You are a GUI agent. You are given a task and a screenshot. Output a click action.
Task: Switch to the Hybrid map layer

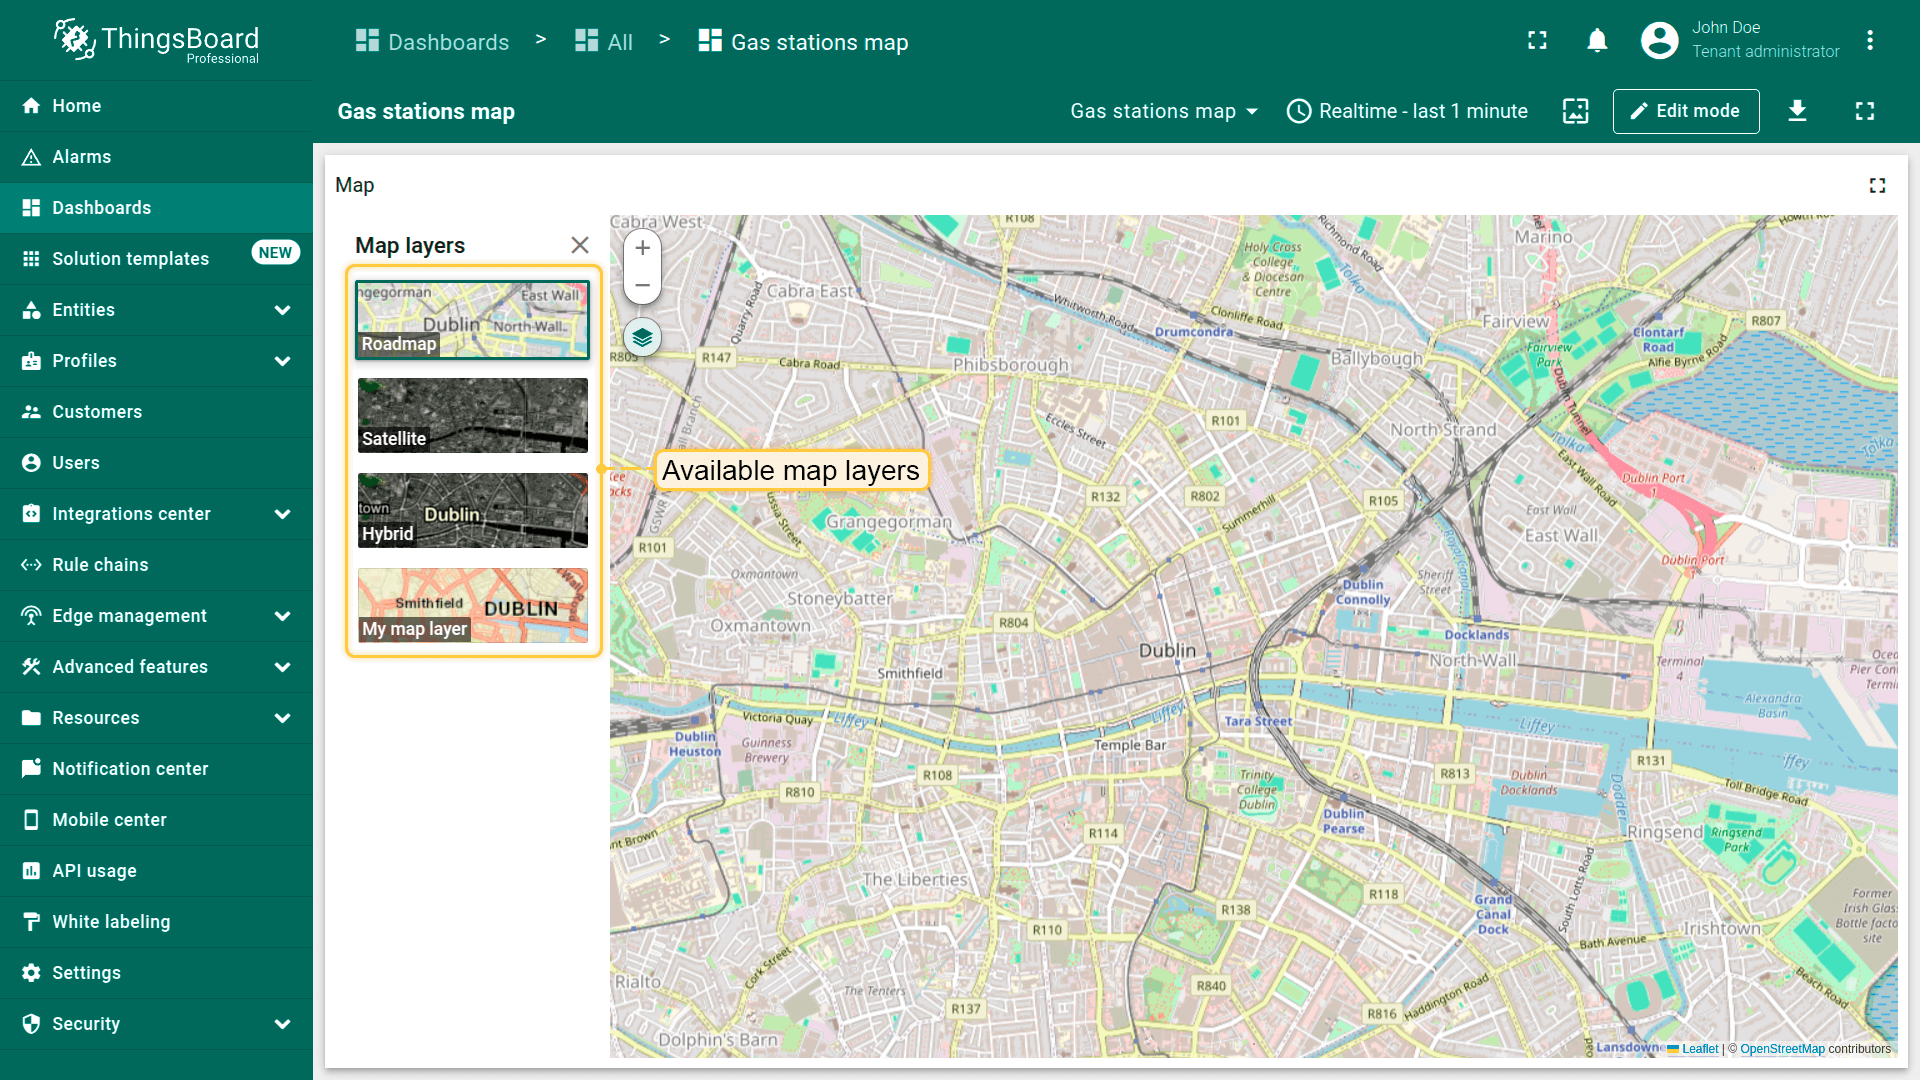[473, 510]
